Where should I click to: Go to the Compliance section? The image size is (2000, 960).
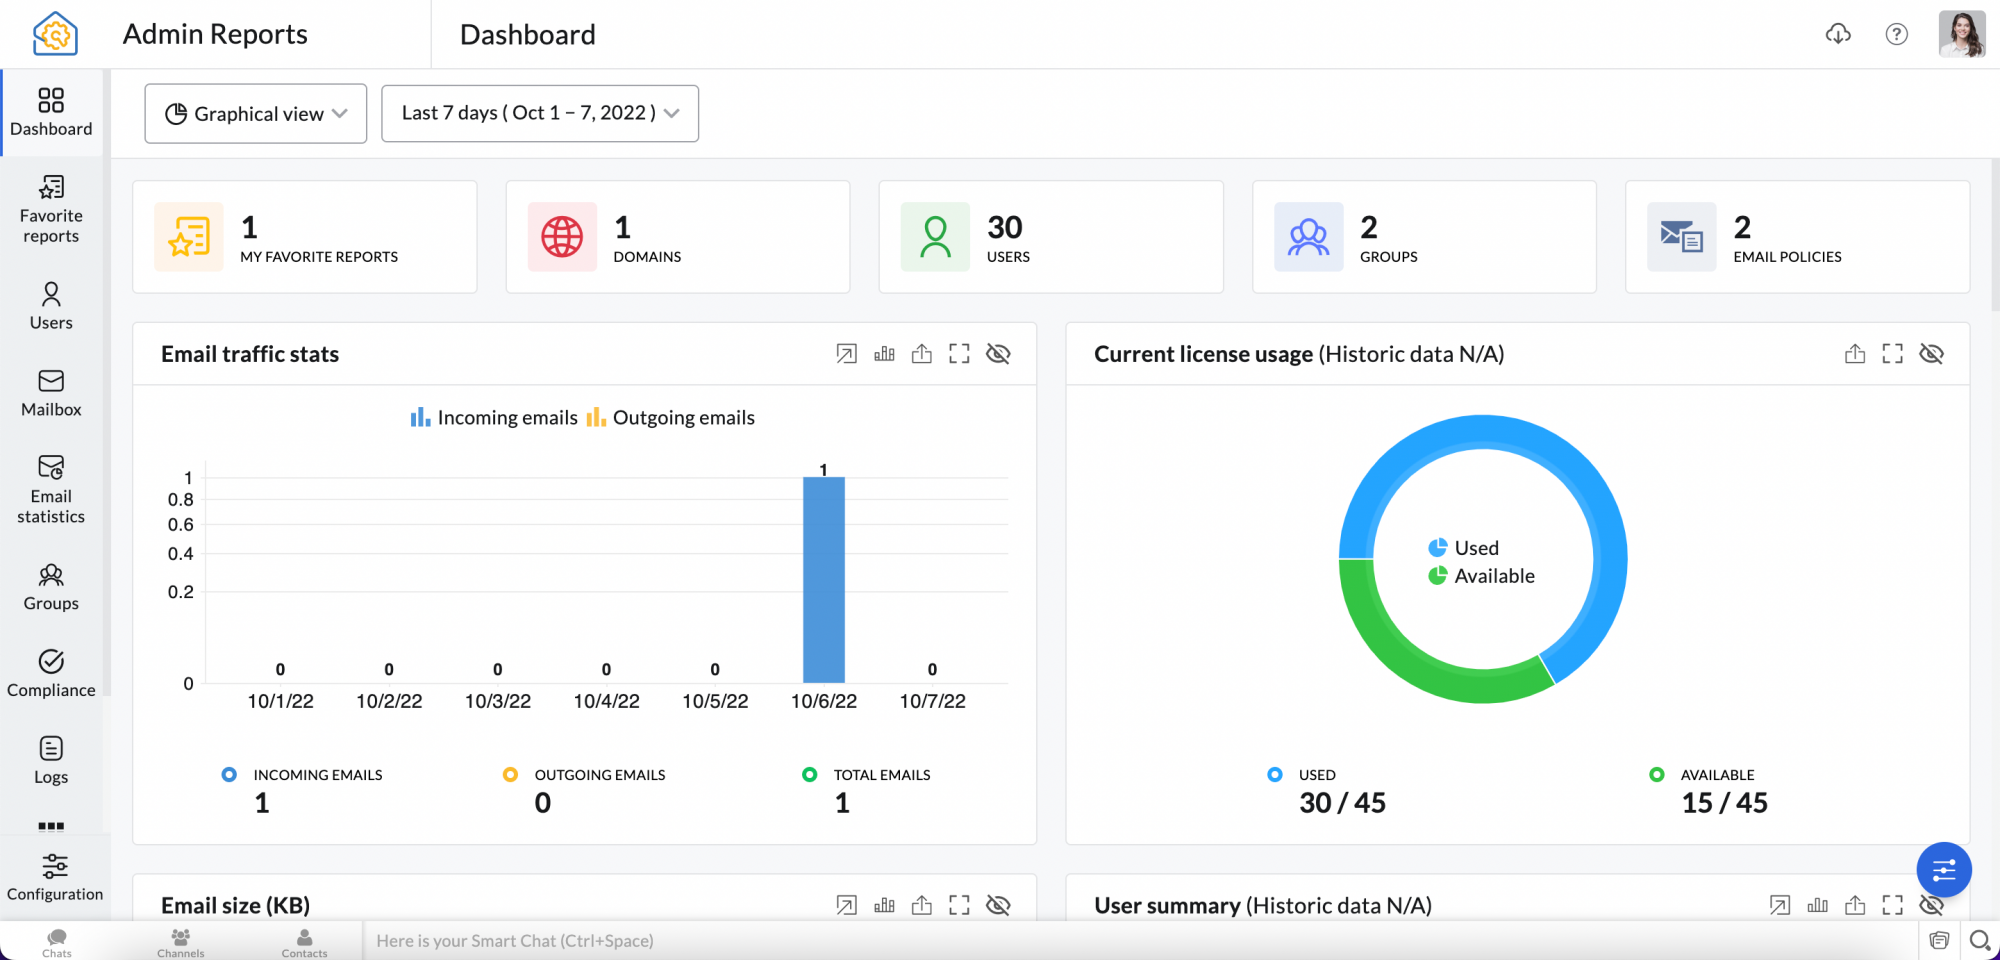(50, 672)
